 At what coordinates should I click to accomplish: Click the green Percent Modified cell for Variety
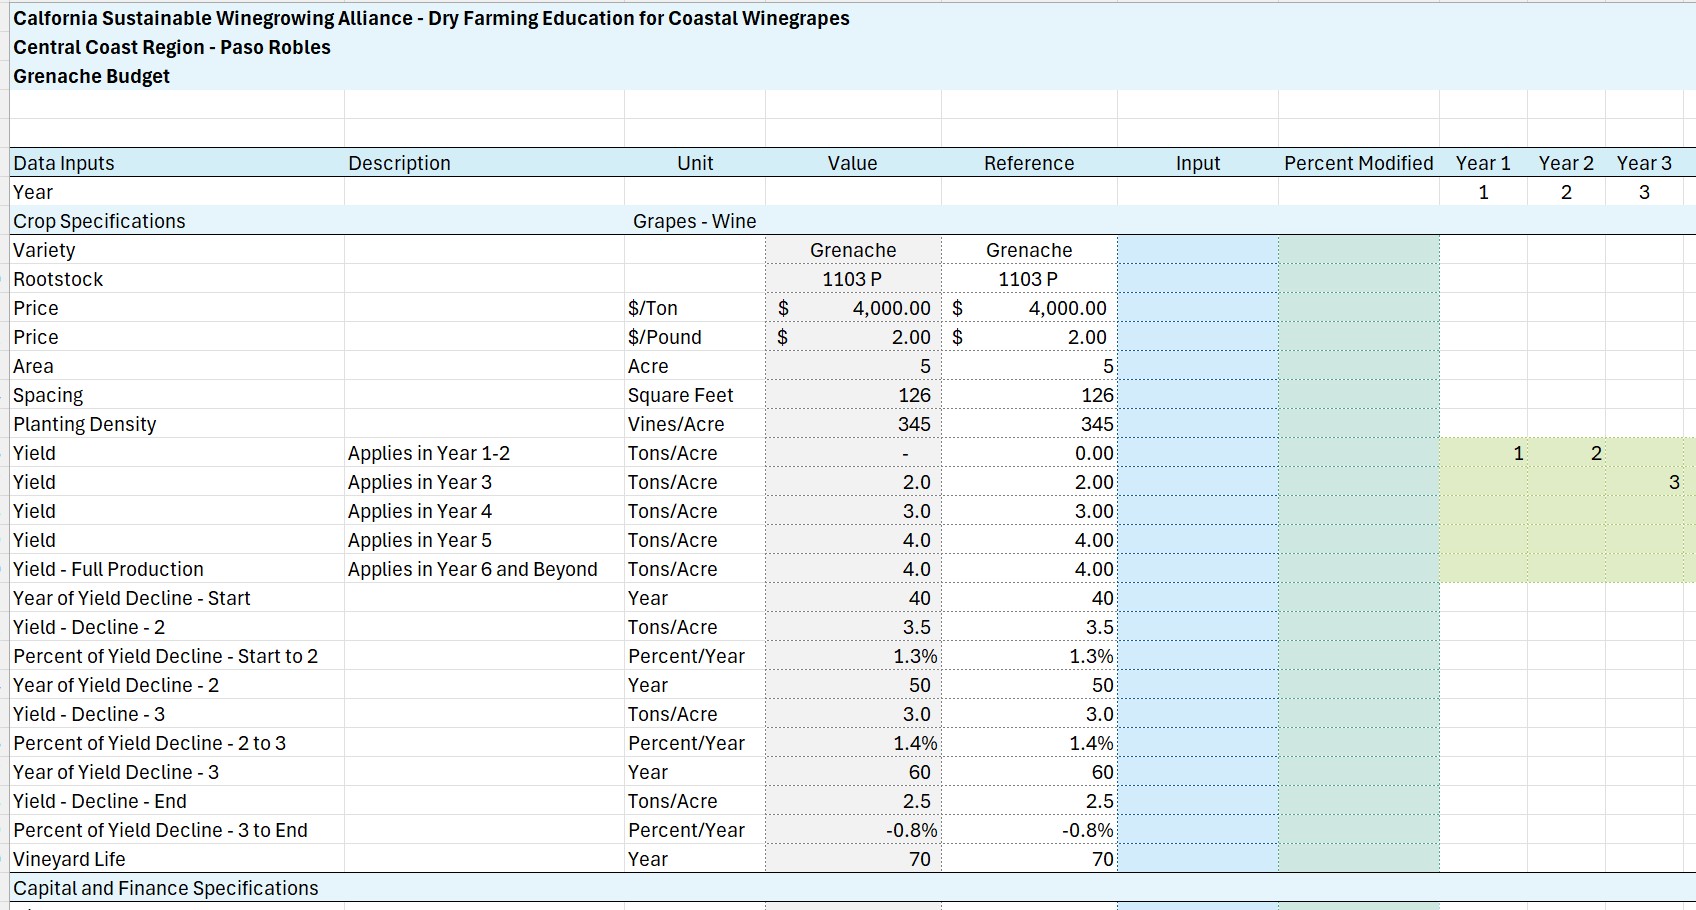[1358, 250]
